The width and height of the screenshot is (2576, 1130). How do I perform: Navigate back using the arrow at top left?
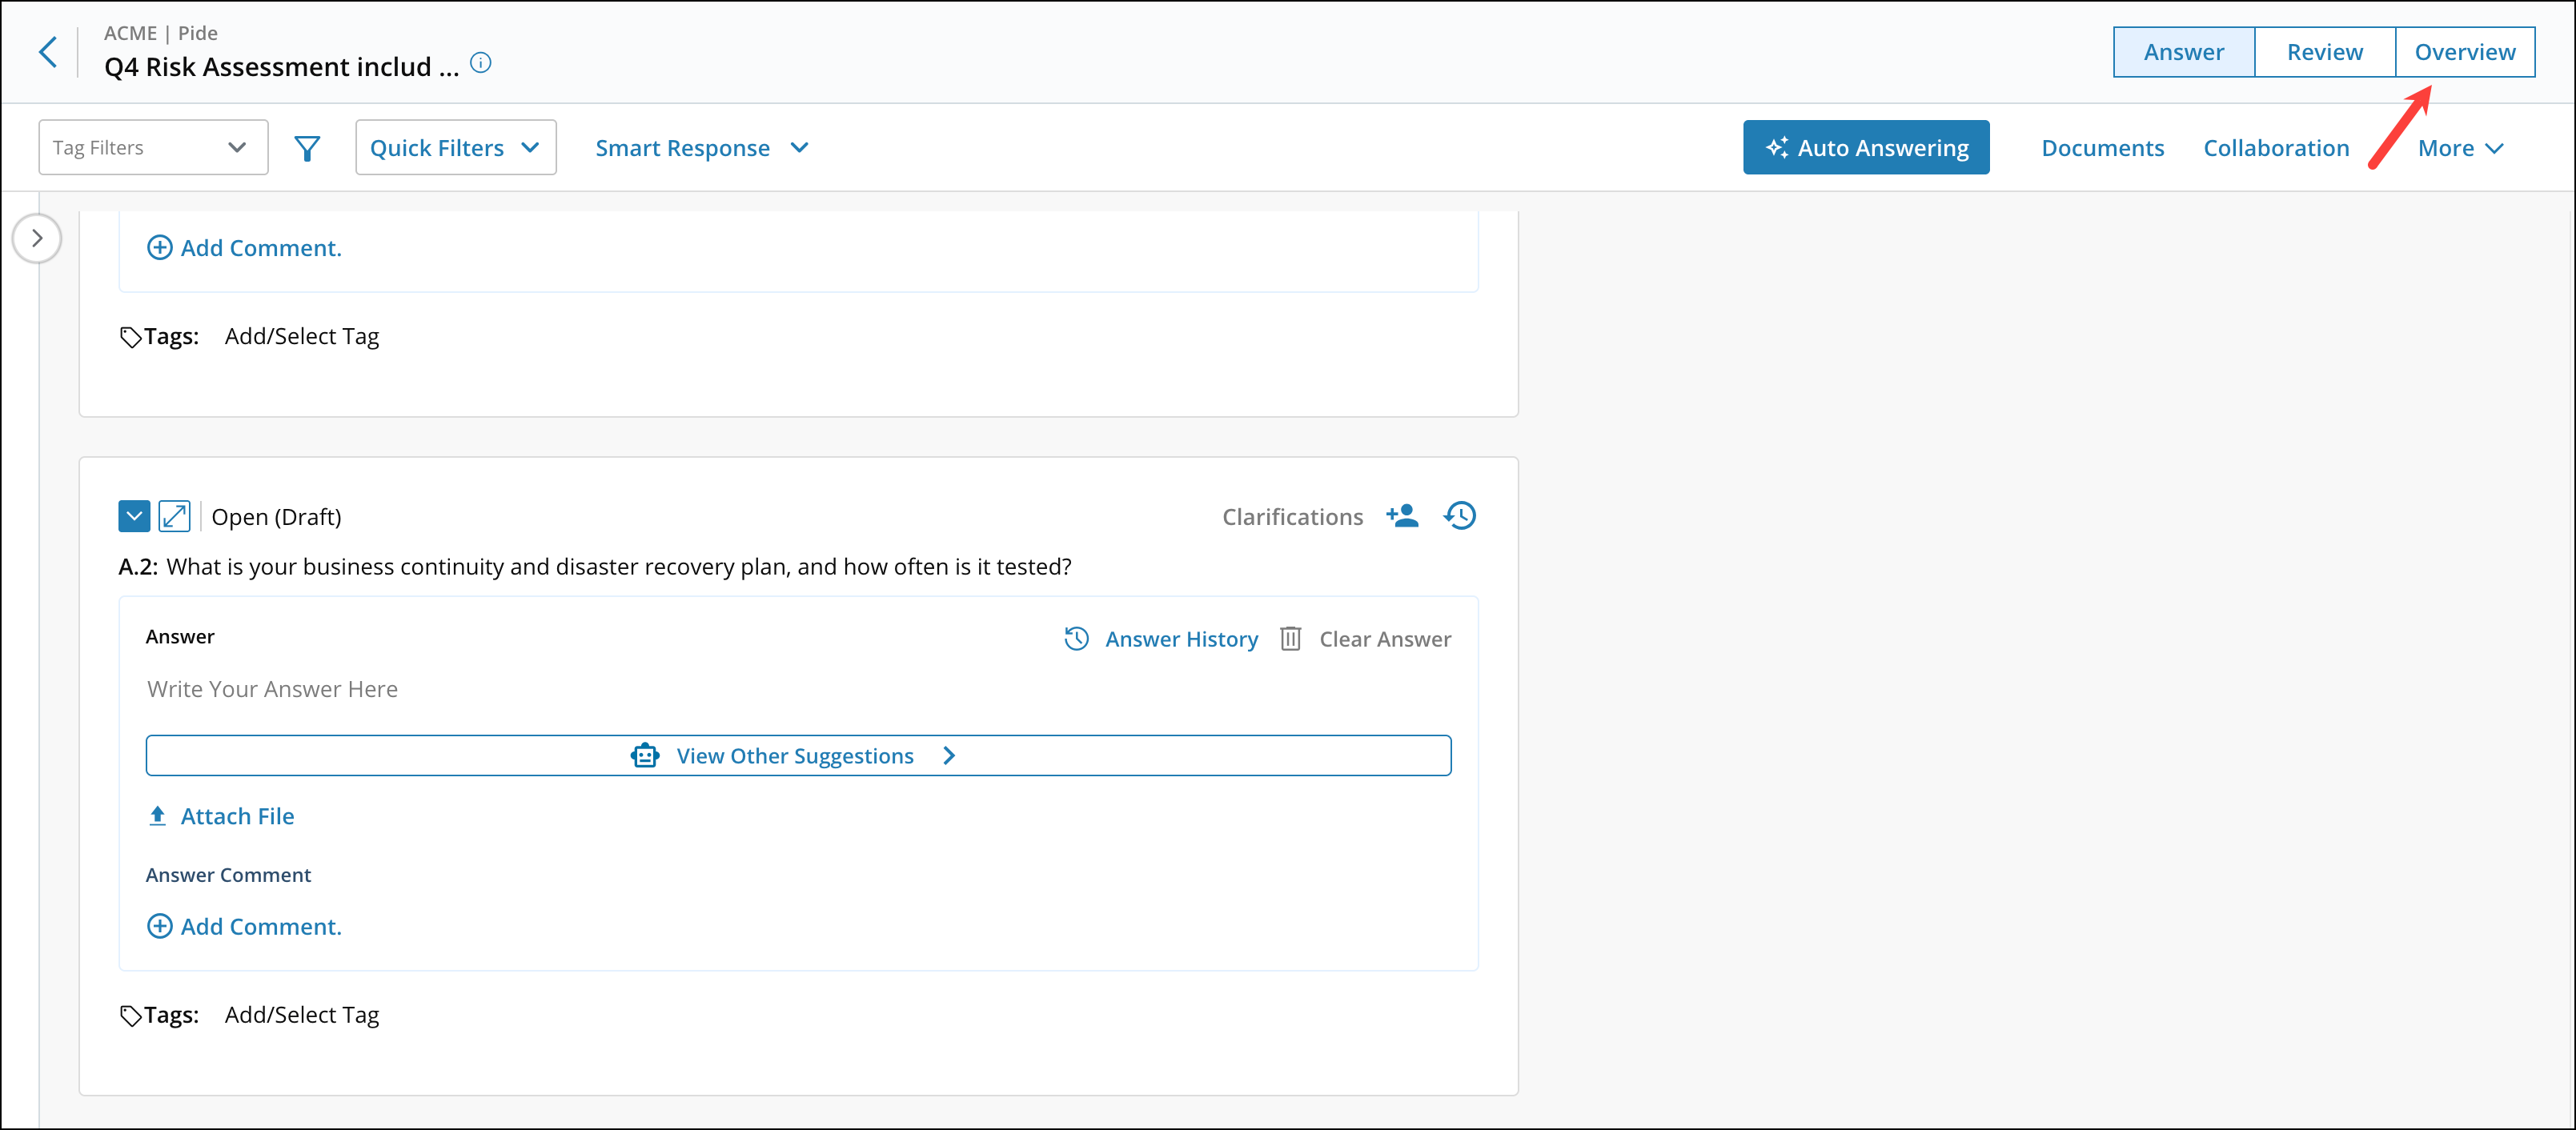point(47,51)
